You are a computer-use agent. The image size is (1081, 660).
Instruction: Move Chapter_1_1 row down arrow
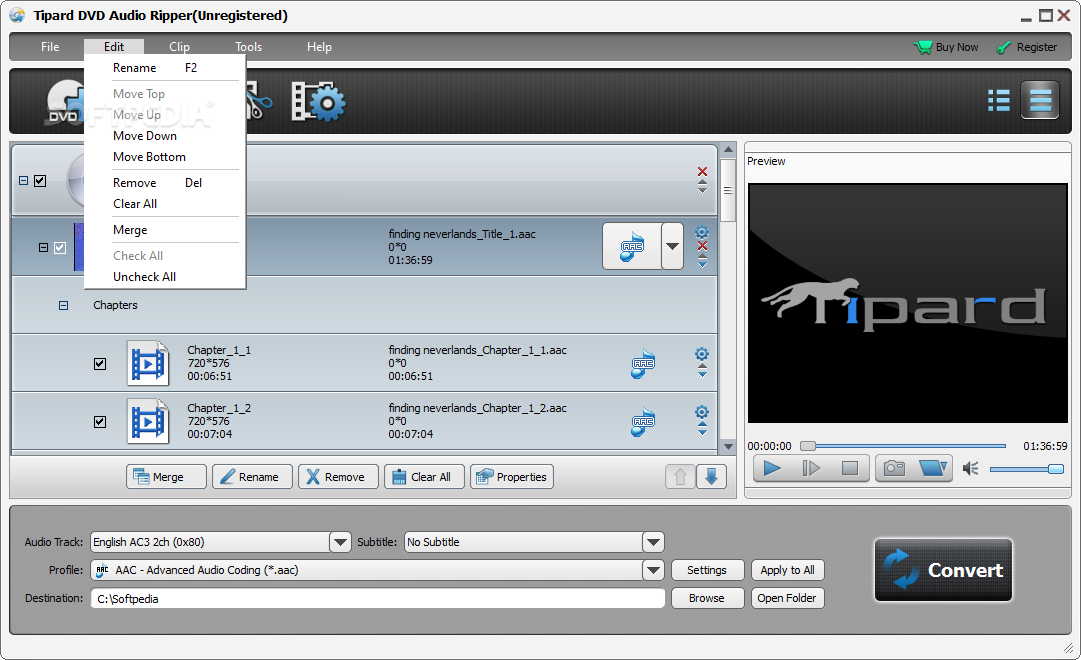tap(702, 374)
